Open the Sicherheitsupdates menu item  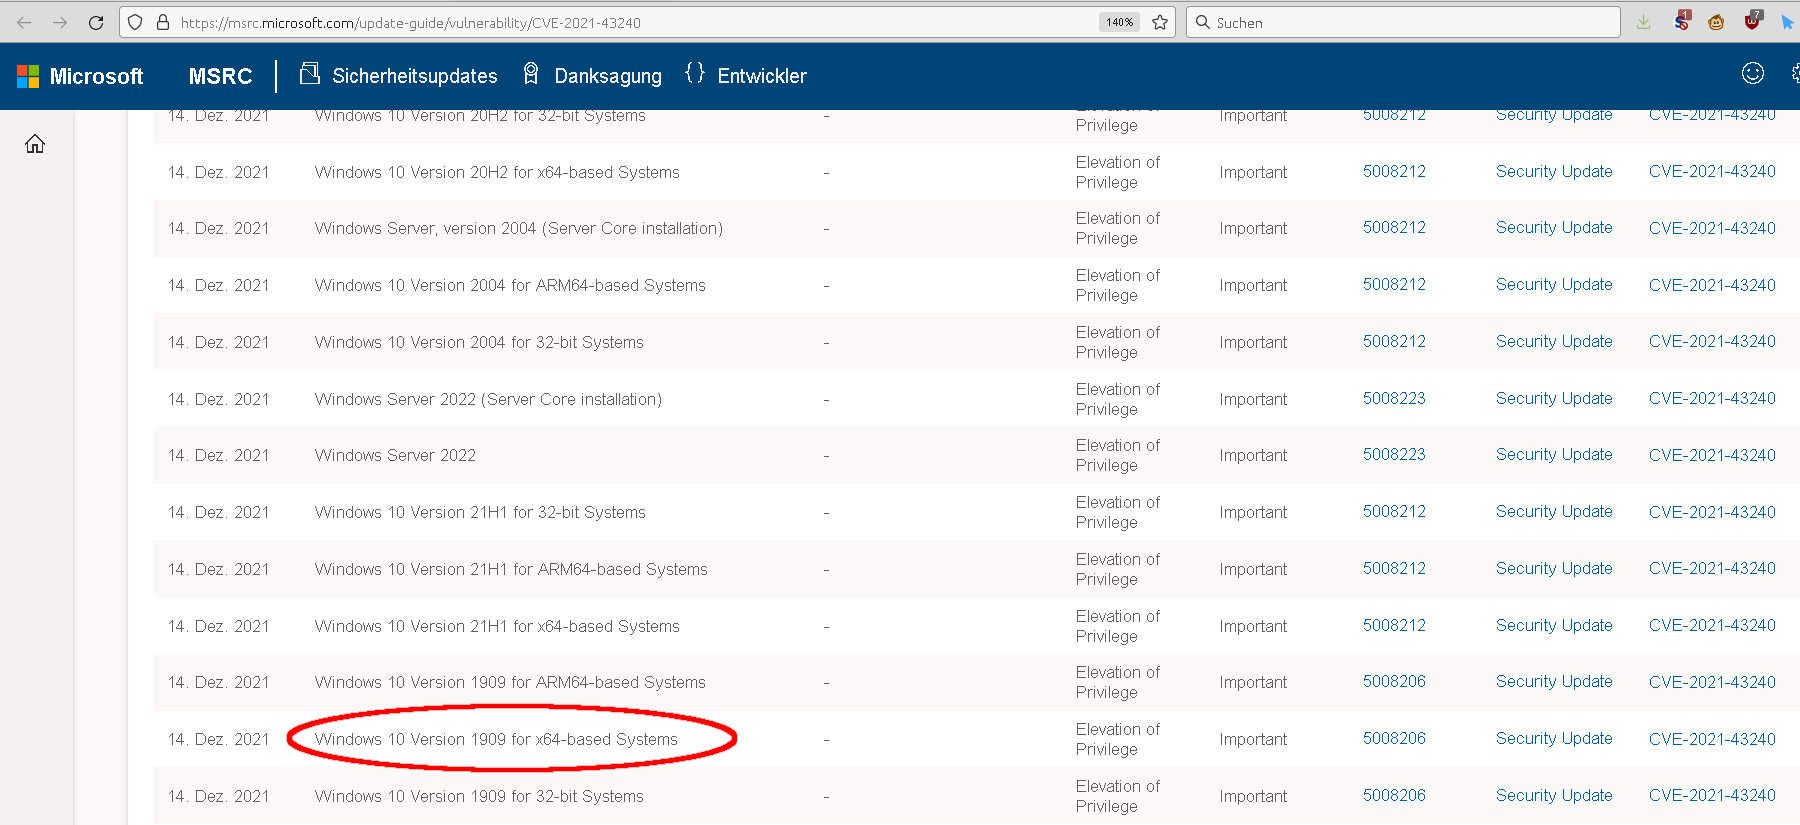coord(415,76)
